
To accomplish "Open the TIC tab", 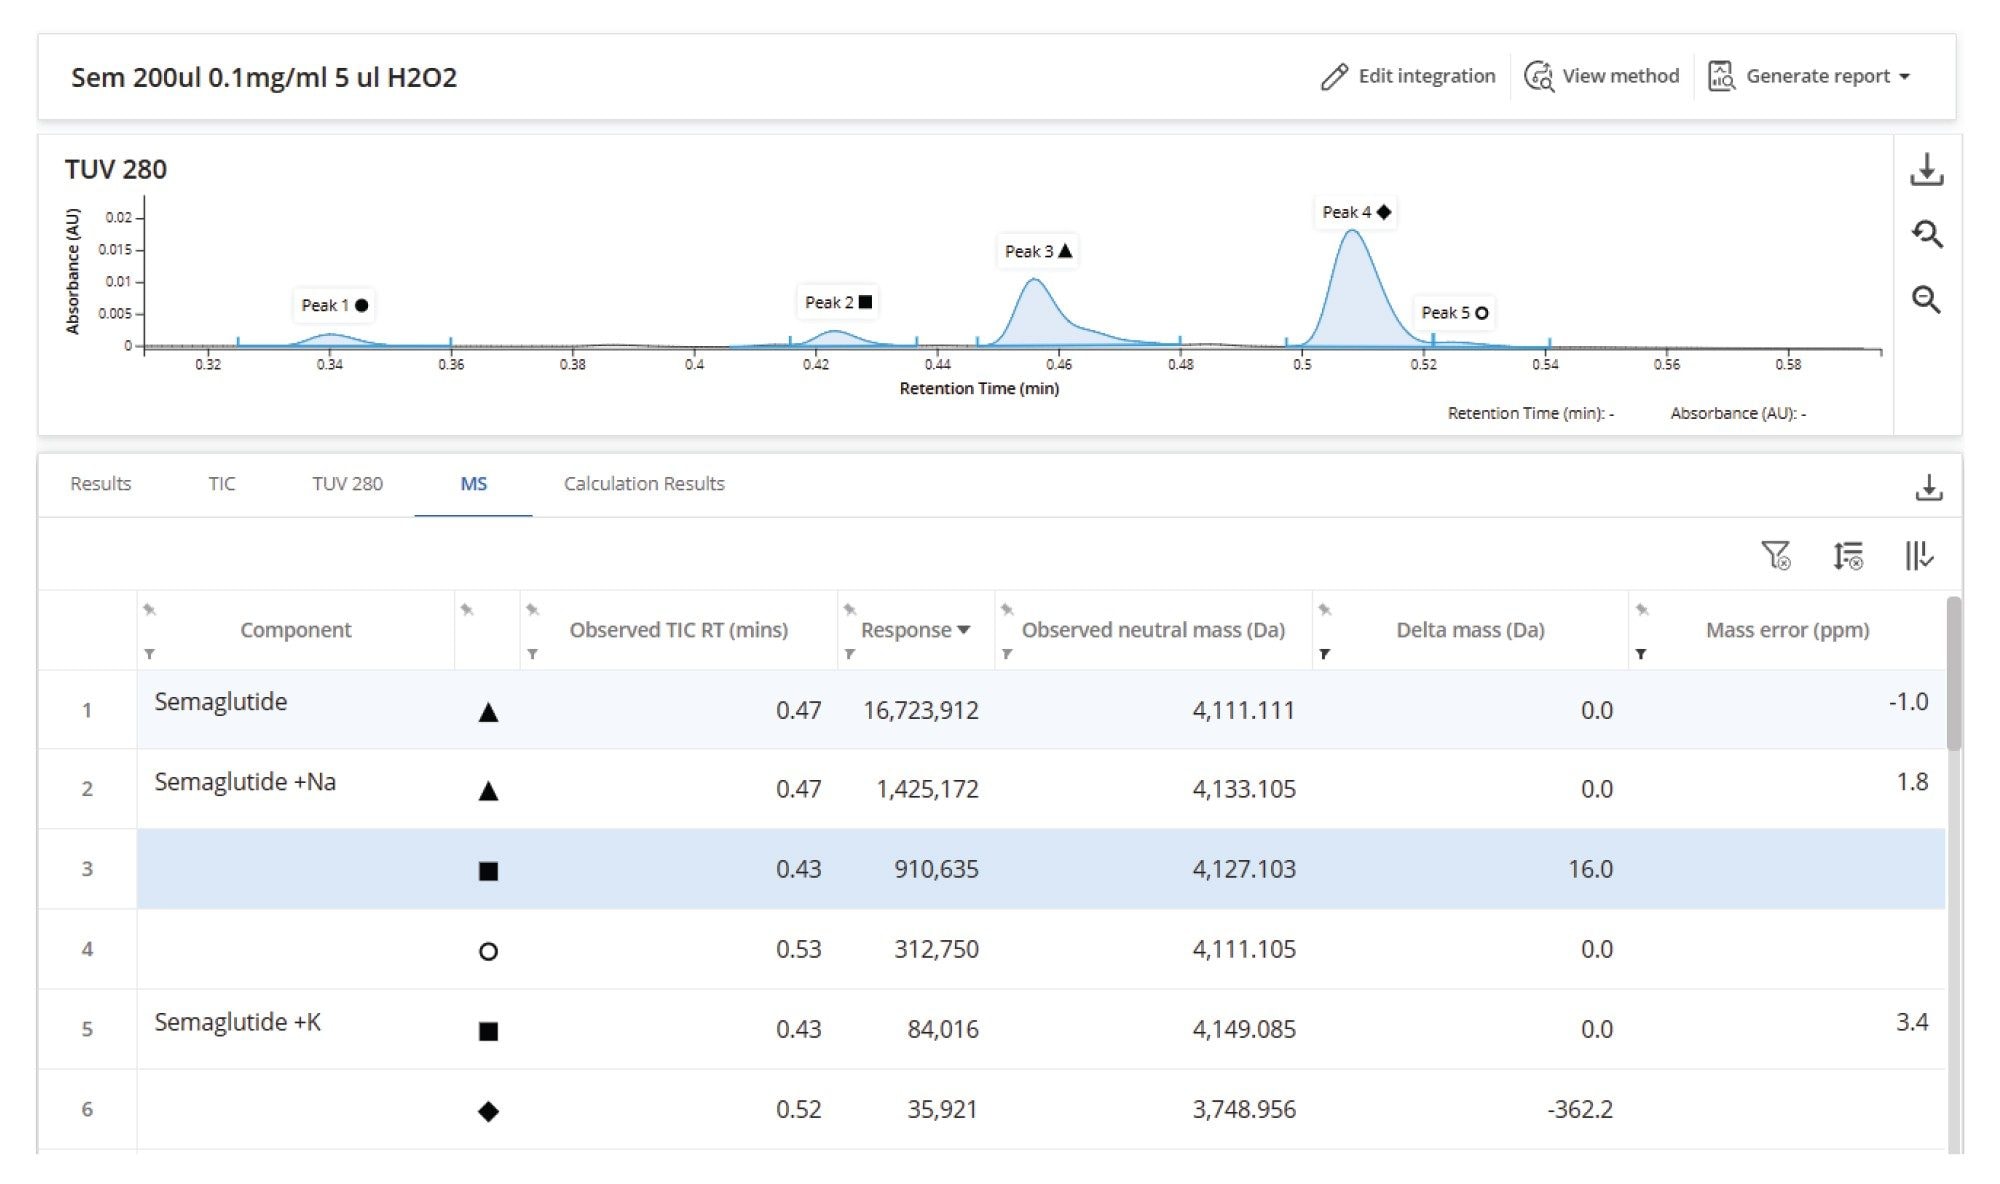I will (222, 484).
